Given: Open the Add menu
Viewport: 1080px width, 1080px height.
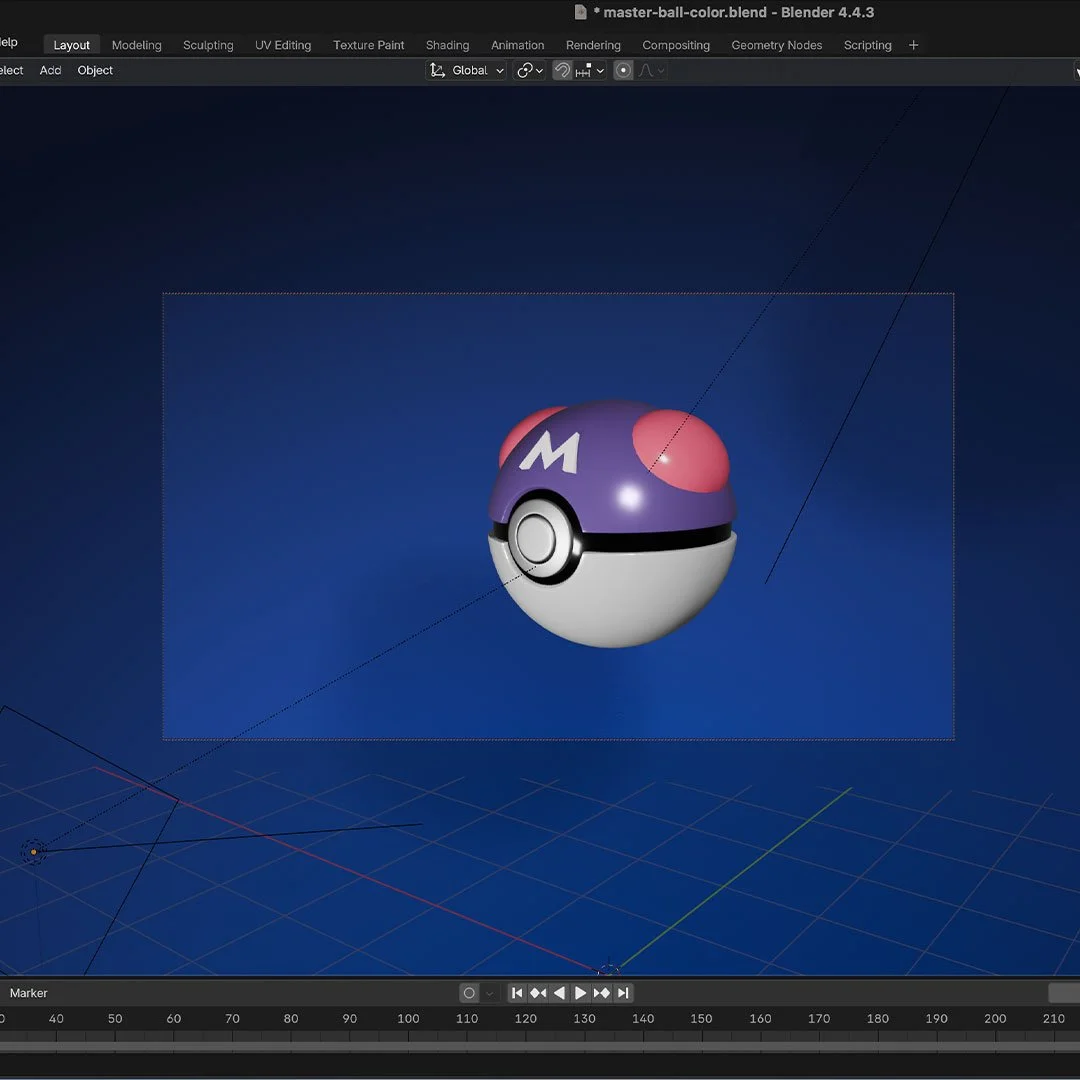Looking at the screenshot, I should tap(50, 71).
